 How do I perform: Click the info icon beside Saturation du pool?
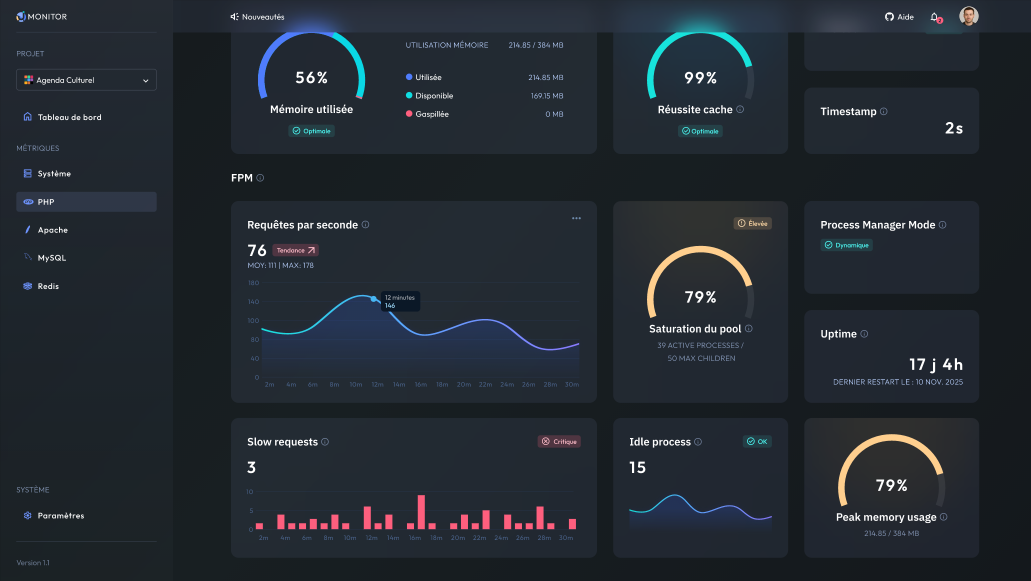click(749, 328)
